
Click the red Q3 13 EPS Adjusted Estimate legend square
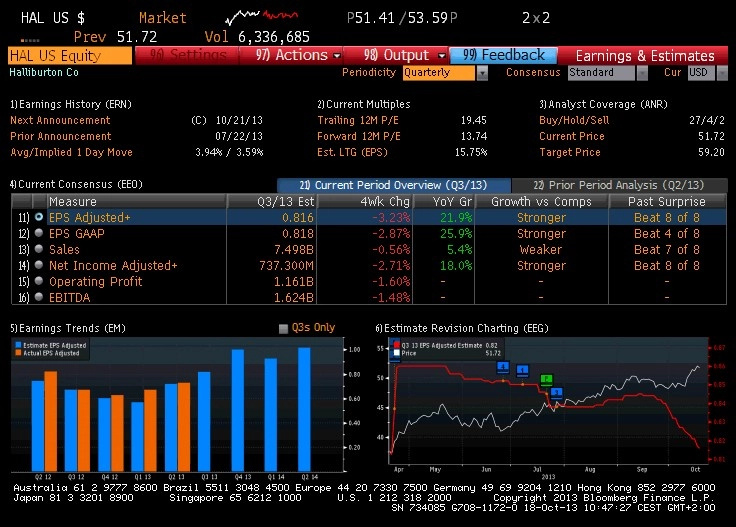pyautogui.click(x=397, y=345)
